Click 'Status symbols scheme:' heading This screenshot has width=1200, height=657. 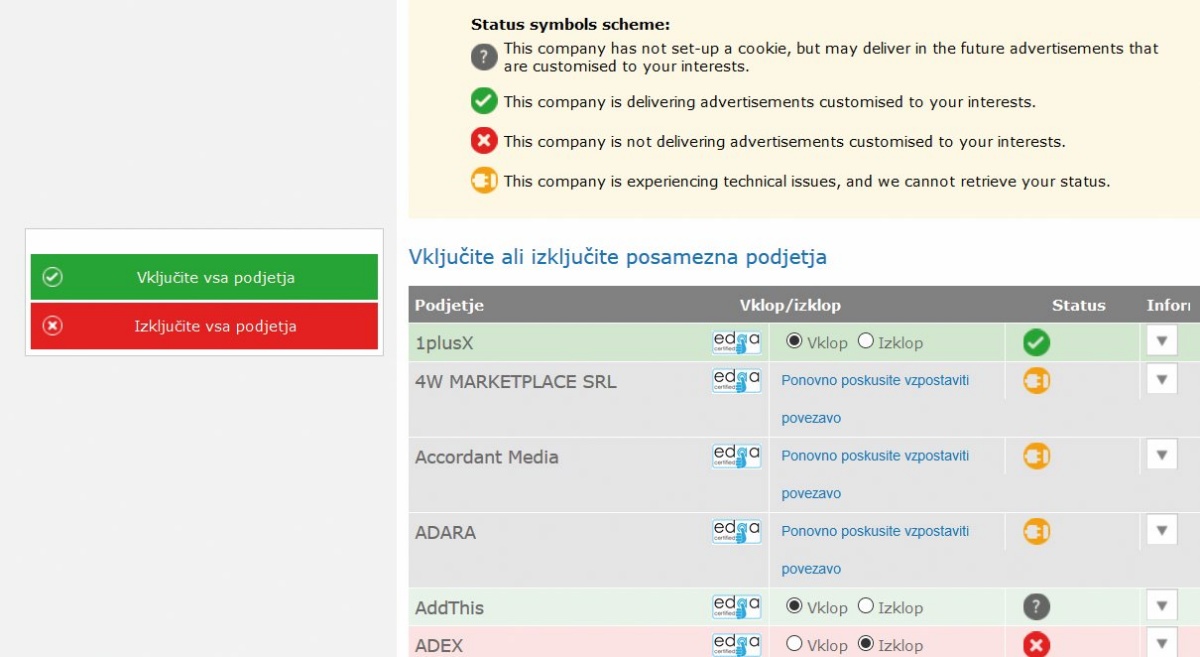(570, 25)
